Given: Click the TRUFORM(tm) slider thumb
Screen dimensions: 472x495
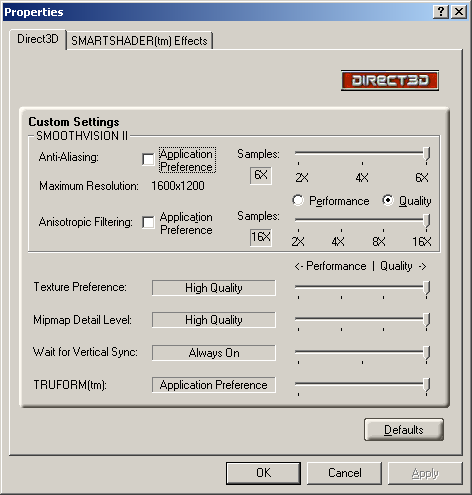Looking at the screenshot, I should pyautogui.click(x=427, y=386).
